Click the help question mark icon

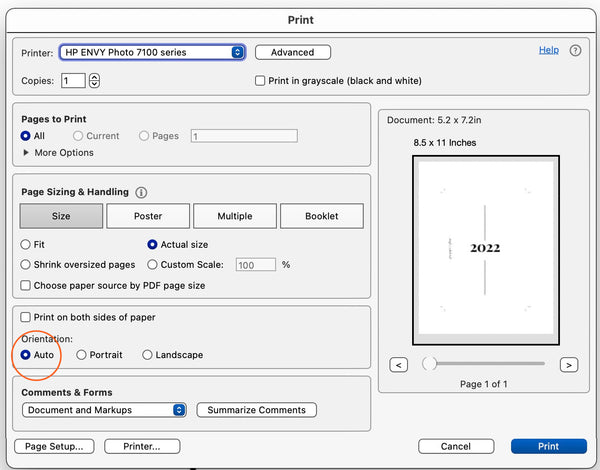[575, 51]
